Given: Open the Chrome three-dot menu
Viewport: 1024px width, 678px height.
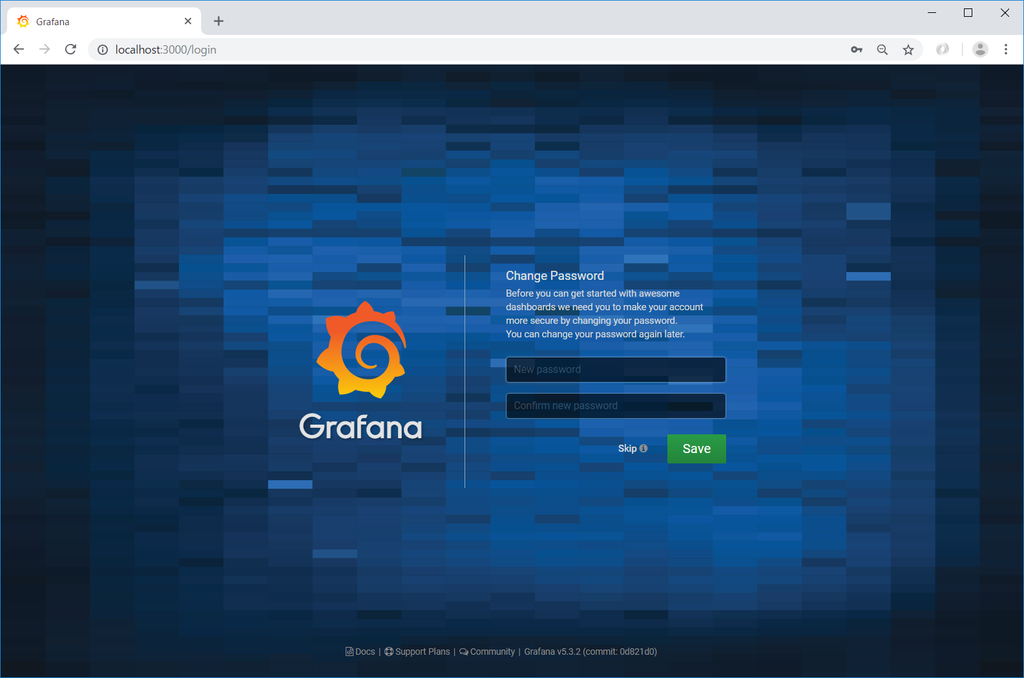Looking at the screenshot, I should coord(1006,50).
